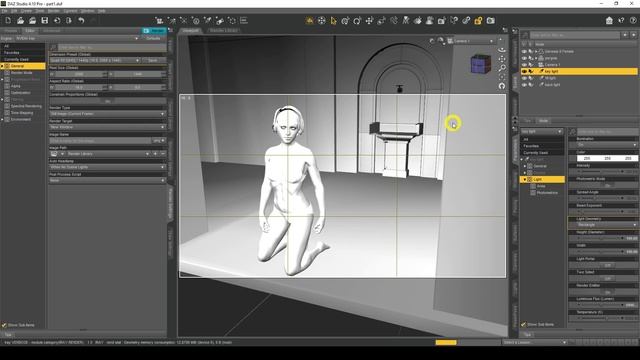Click the white light Color swatch
Image resolution: width=640 pixels, height=360 pixels.
tap(607, 158)
